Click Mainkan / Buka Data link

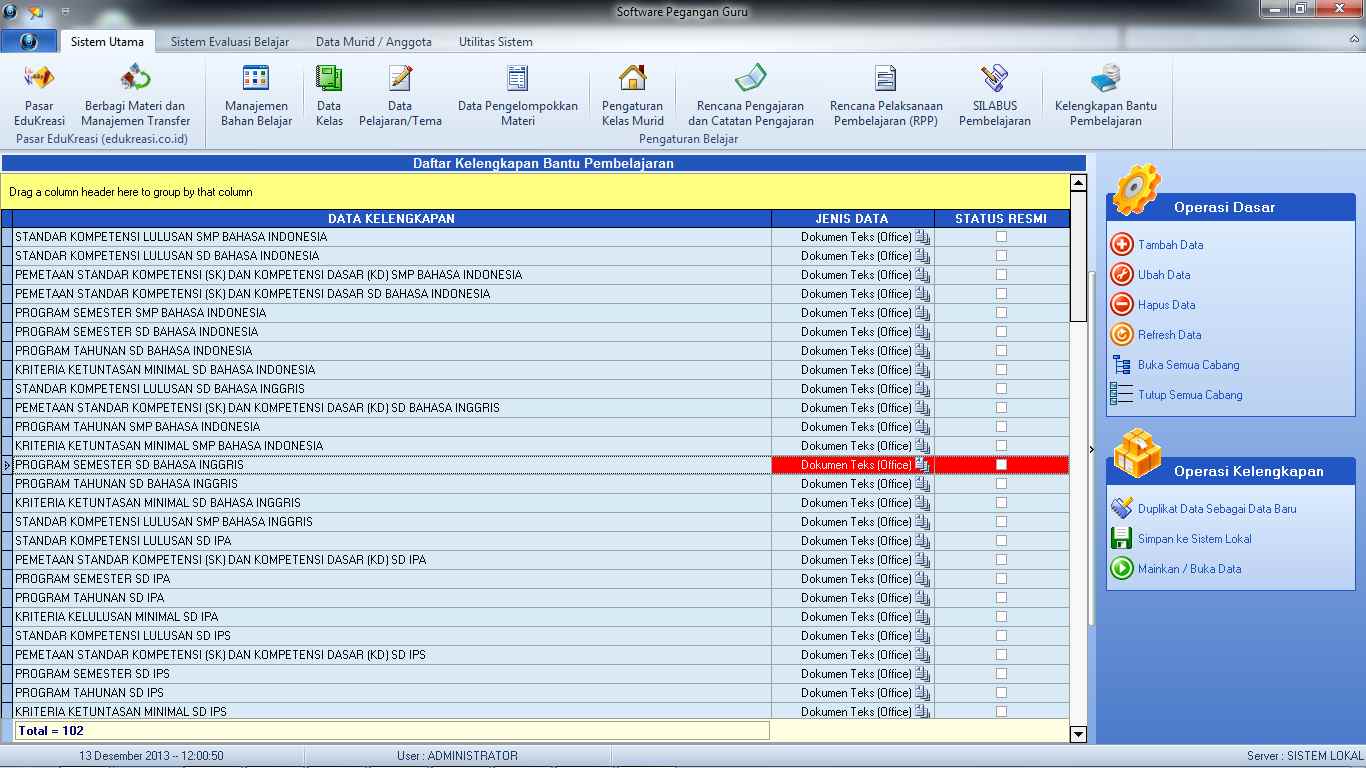click(1189, 569)
